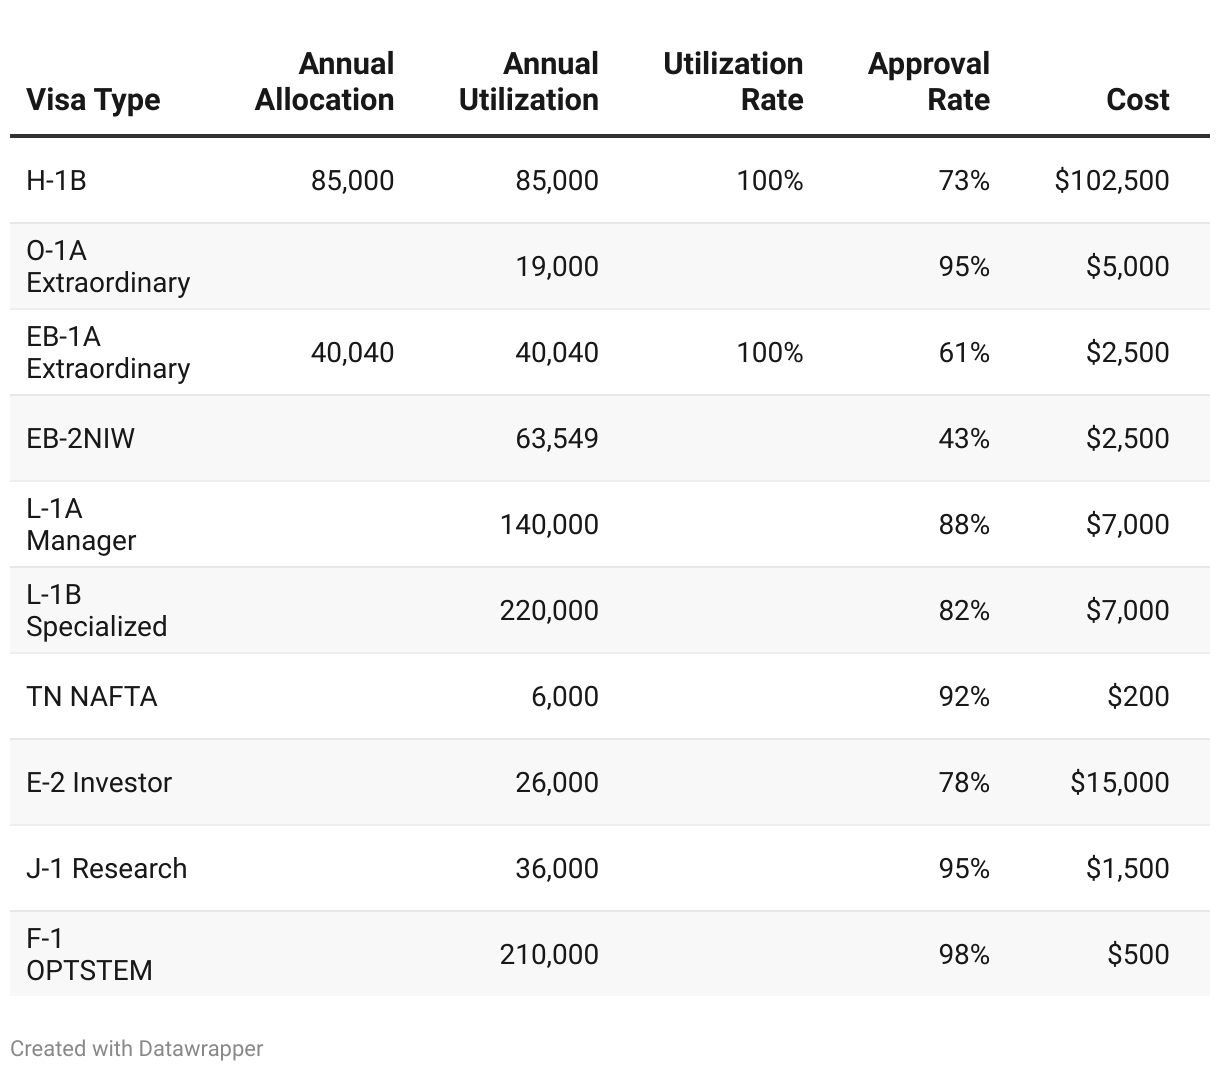This screenshot has width=1220, height=1072.
Task: Click the Annual Allocation column header
Action: [324, 82]
